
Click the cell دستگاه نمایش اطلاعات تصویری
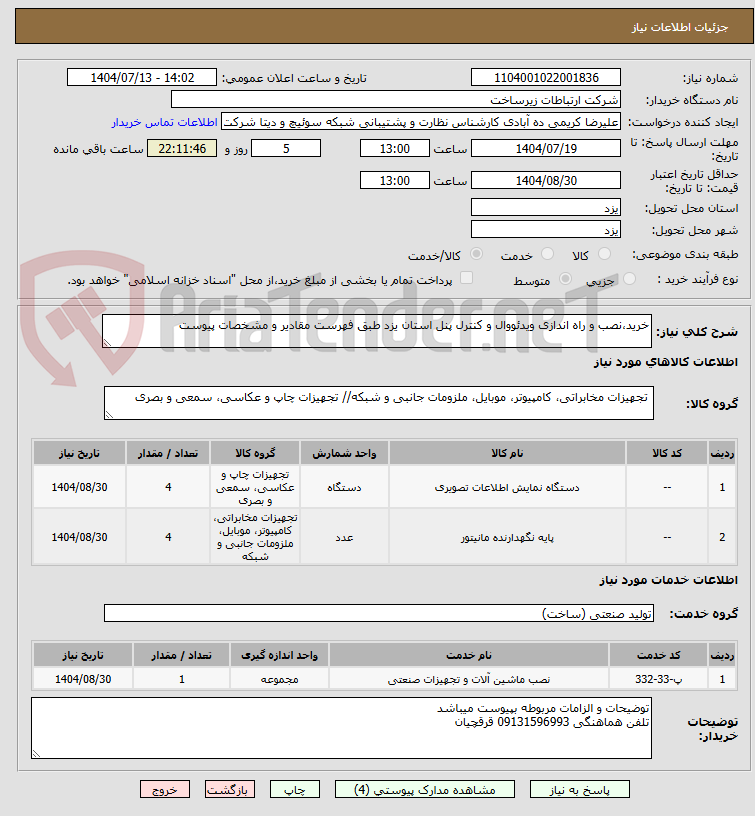(507, 488)
